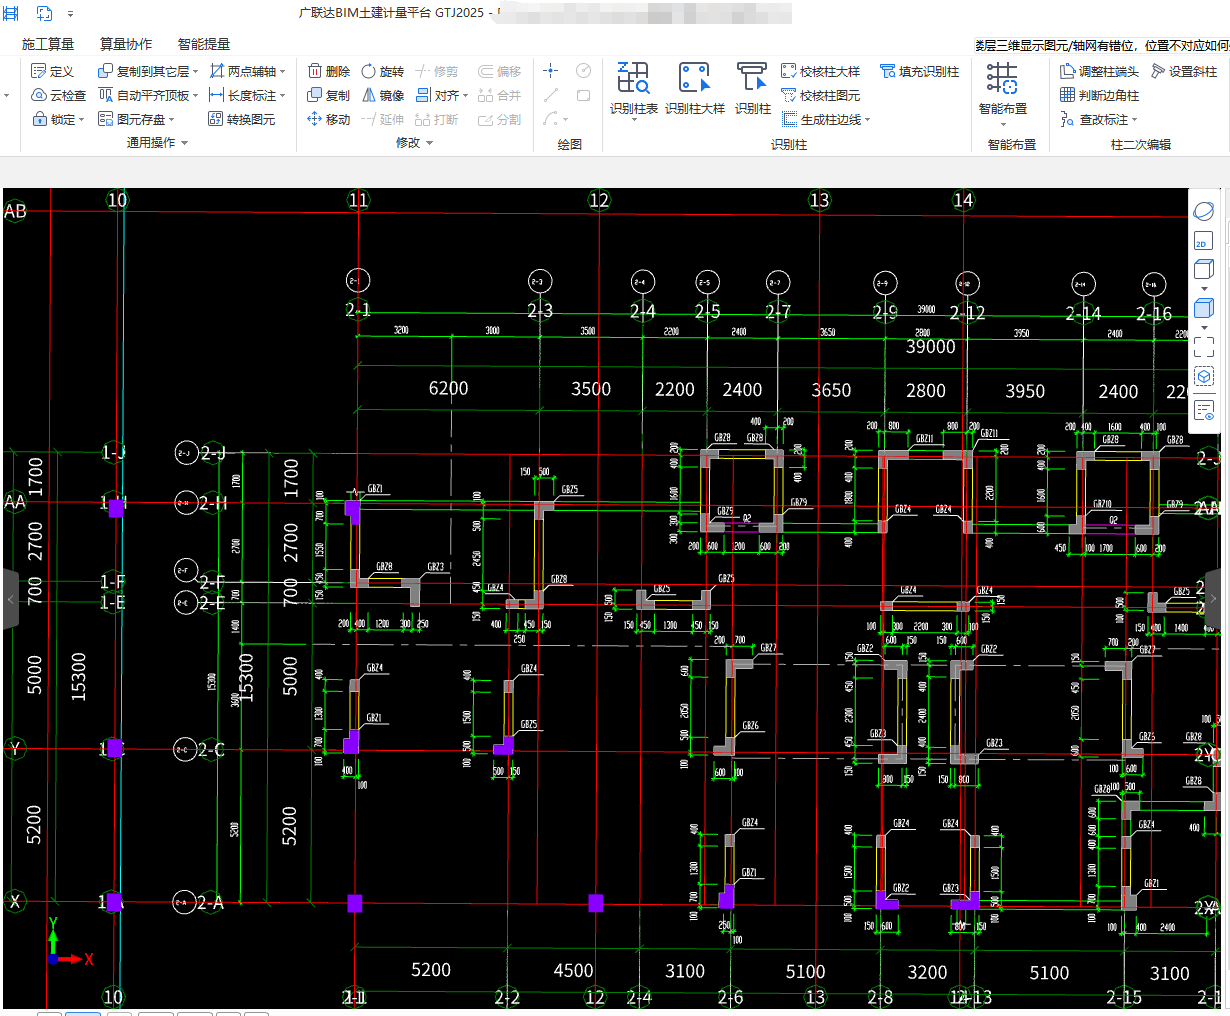Open 图元存盘 dropdown
Screen dimensions: 1230x1016
pyautogui.click(x=172, y=120)
